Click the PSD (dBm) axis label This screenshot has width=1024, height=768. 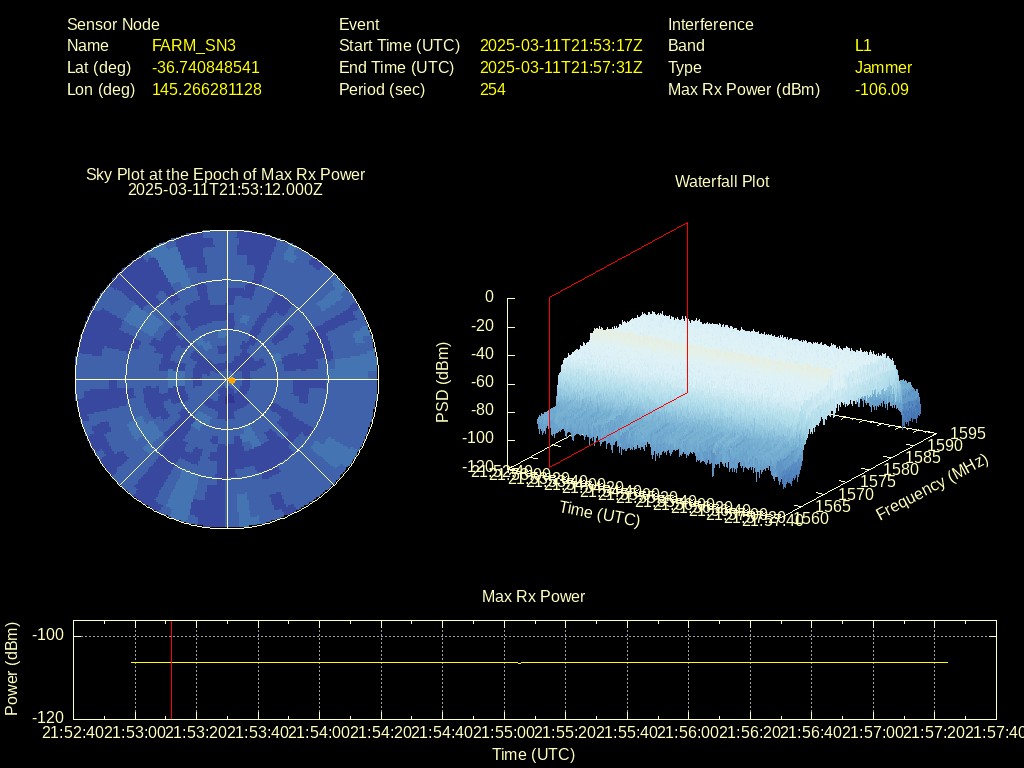click(443, 382)
